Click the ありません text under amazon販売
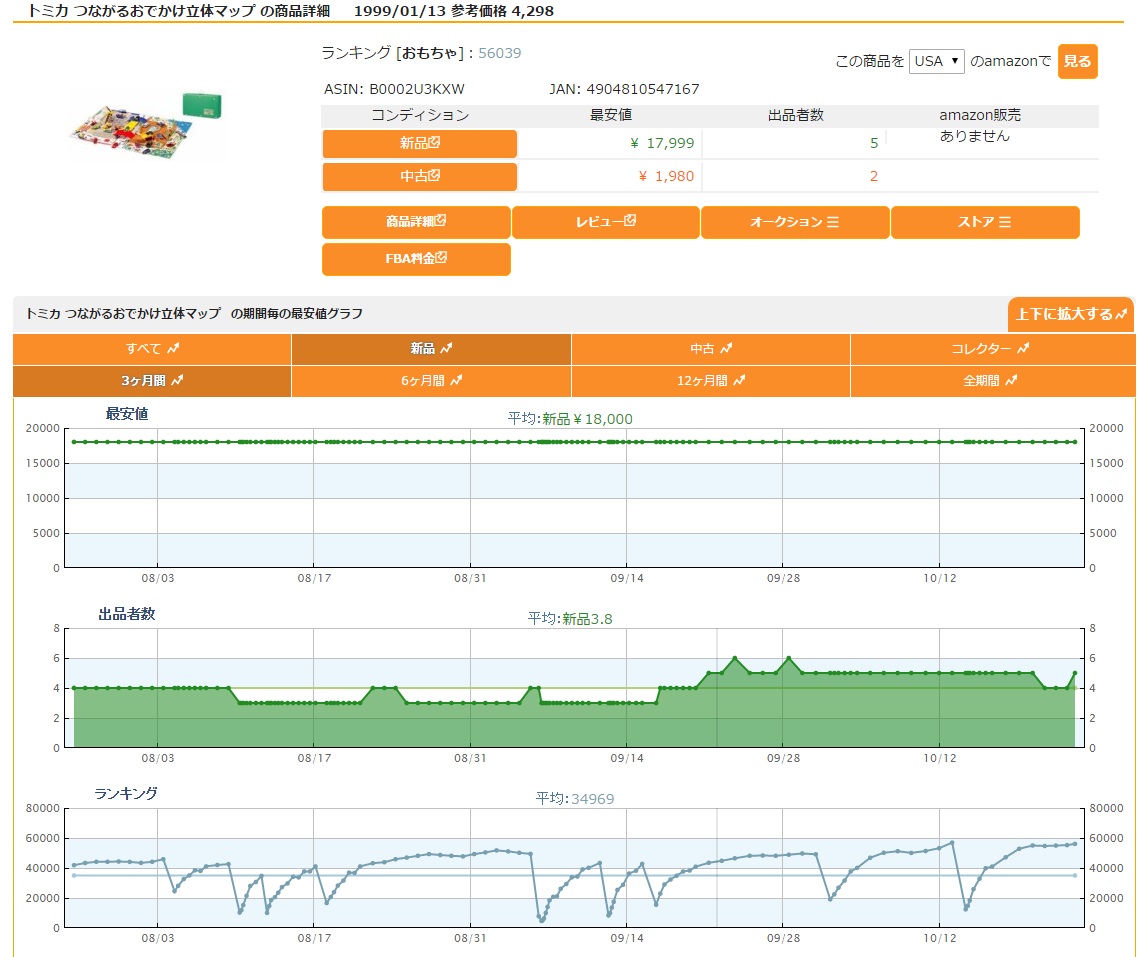 pyautogui.click(x=974, y=136)
